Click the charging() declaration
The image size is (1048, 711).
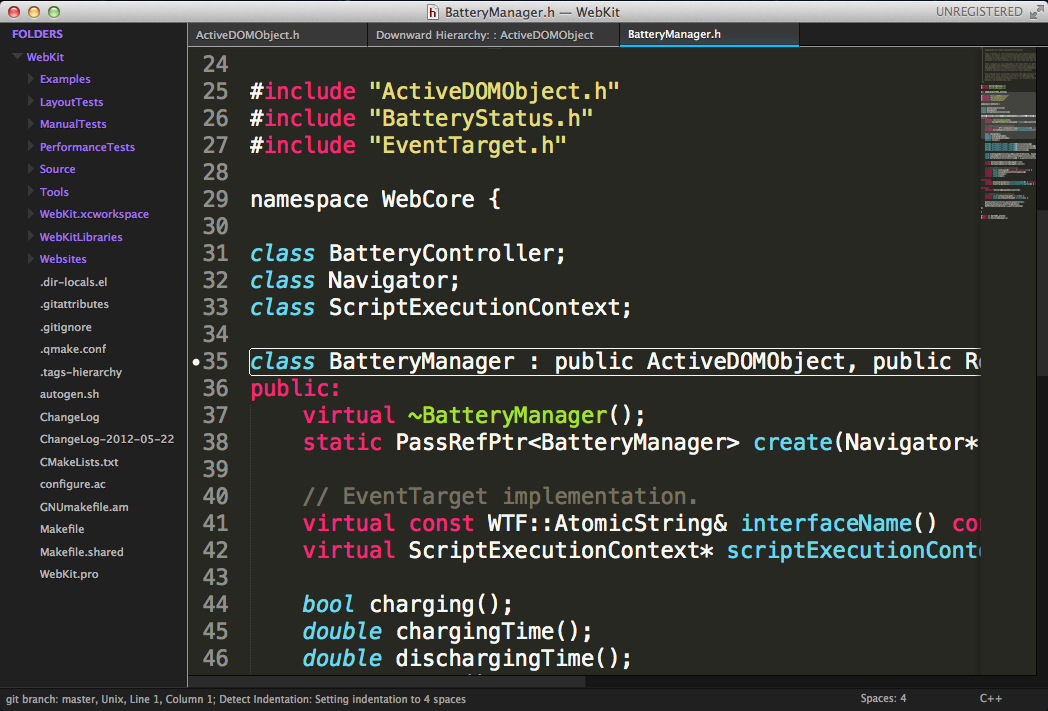coord(408,604)
